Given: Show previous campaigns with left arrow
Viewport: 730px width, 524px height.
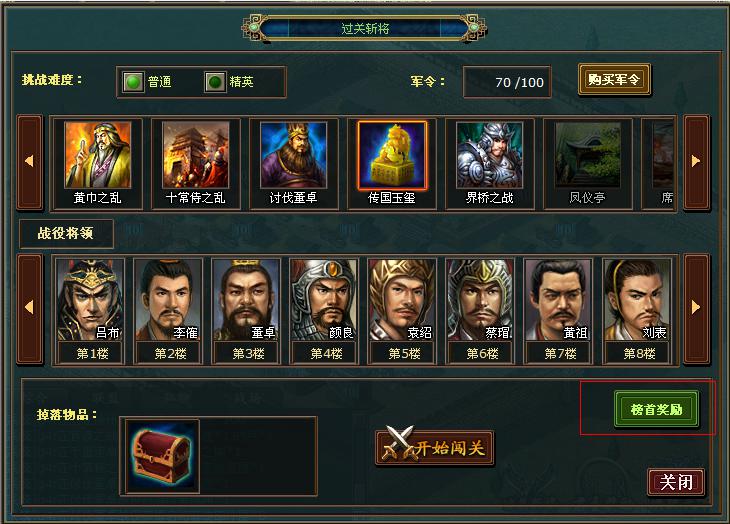Looking at the screenshot, I should tap(30, 161).
